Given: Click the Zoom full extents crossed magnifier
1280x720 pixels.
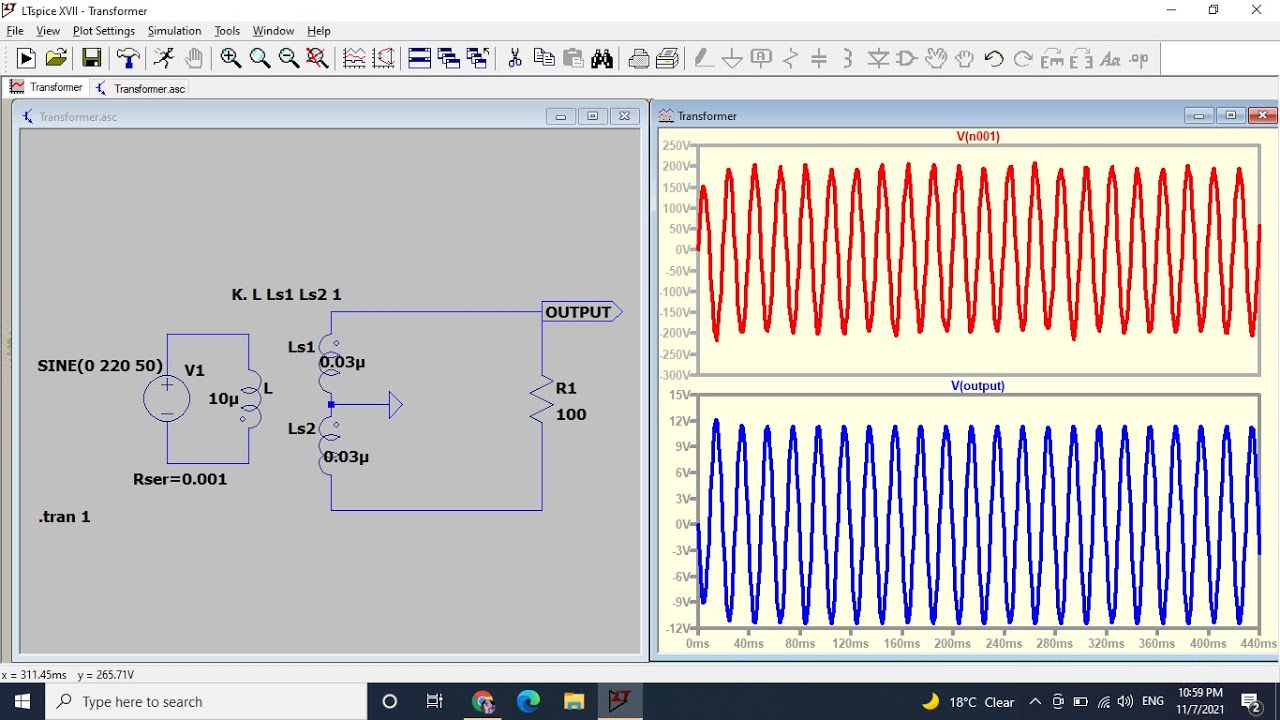Looking at the screenshot, I should (318, 58).
